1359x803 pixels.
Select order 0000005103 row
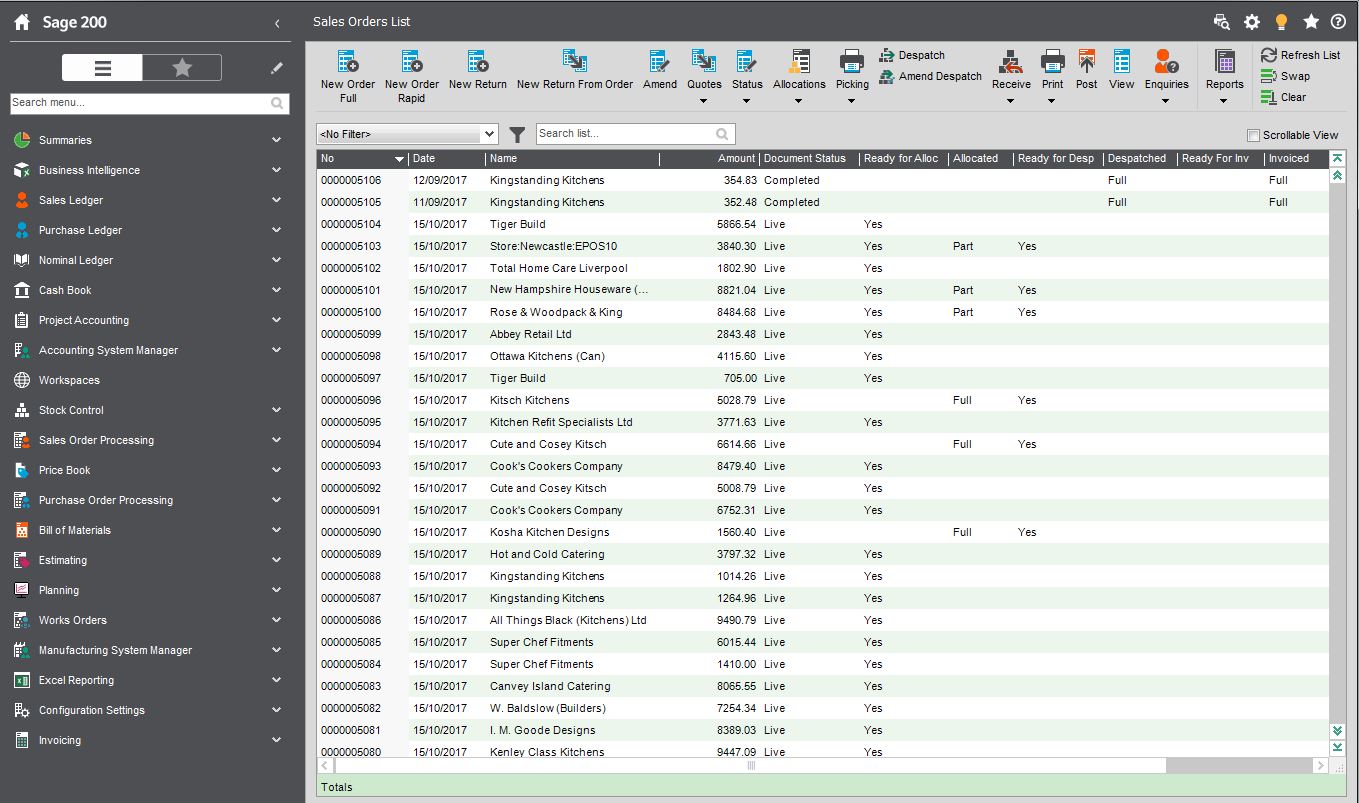[822, 246]
